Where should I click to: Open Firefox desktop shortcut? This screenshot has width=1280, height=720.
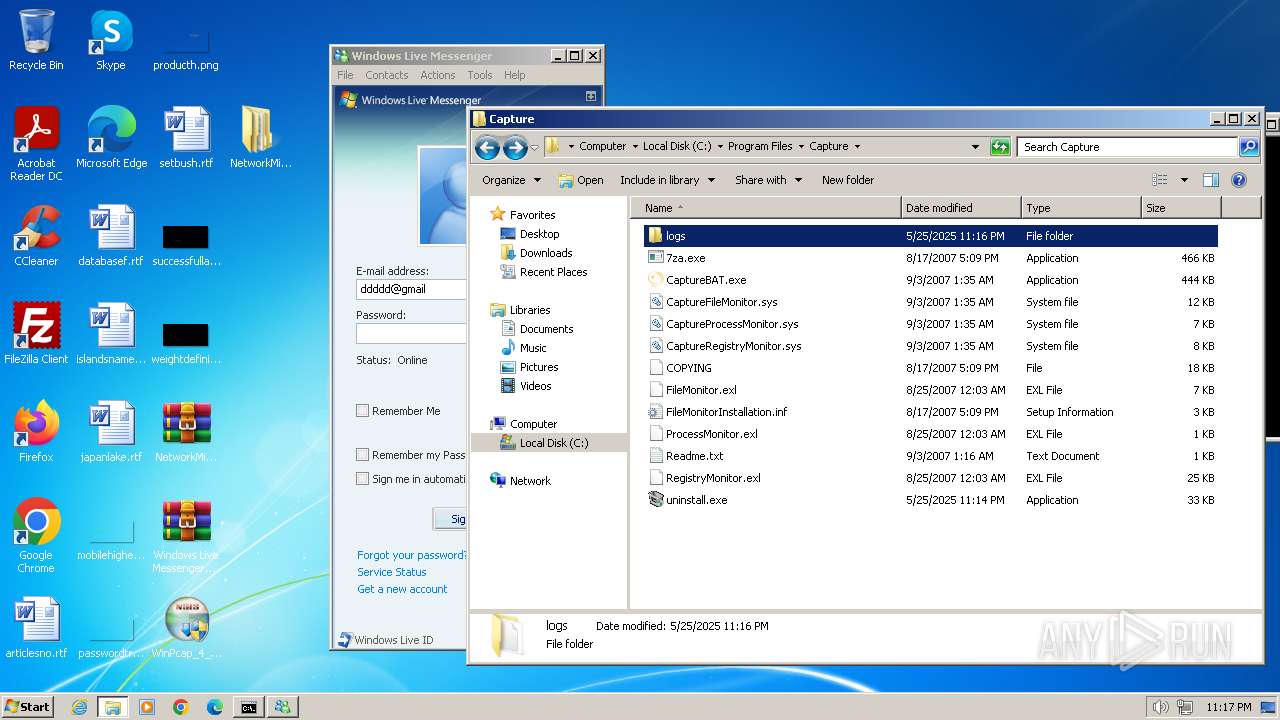click(x=36, y=432)
